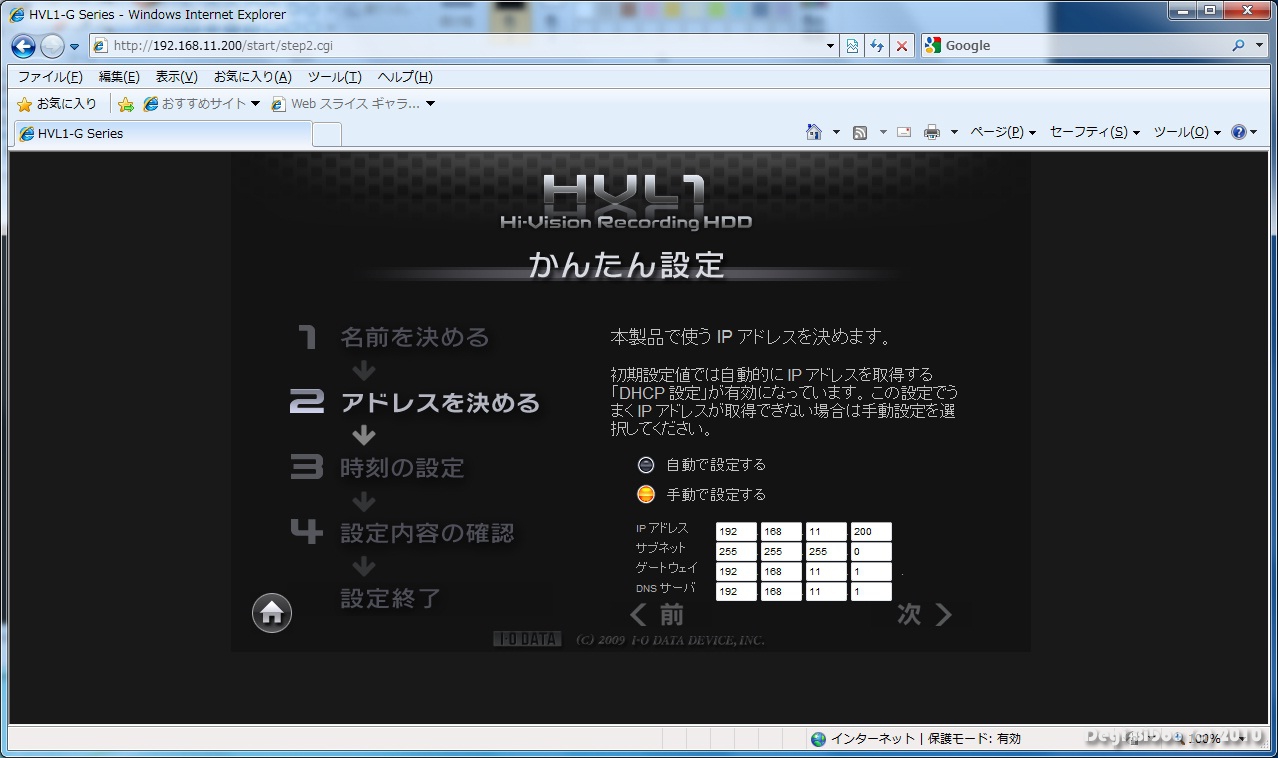Click the ゲートウェイ field showing 1

(871, 572)
